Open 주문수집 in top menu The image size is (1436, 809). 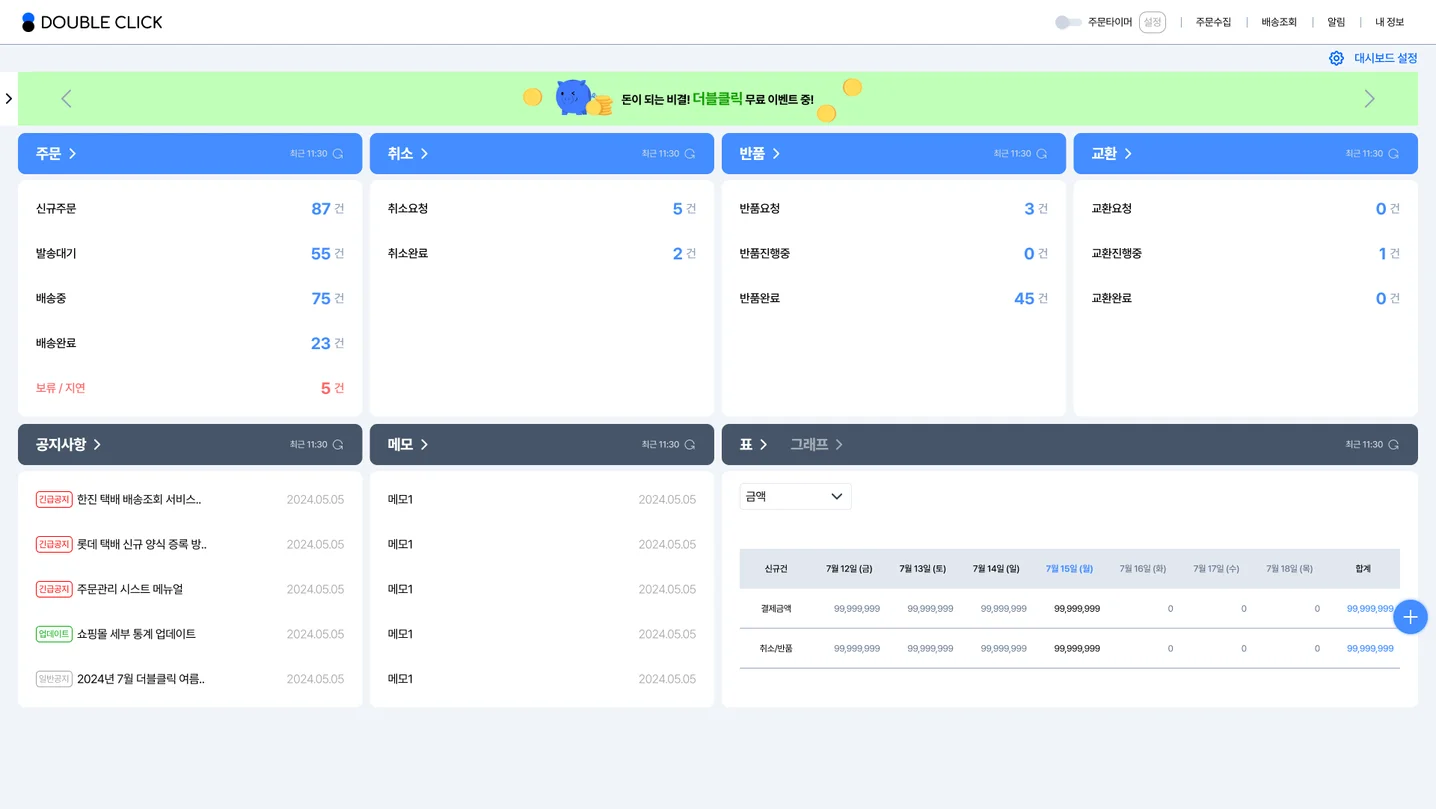coord(1214,22)
